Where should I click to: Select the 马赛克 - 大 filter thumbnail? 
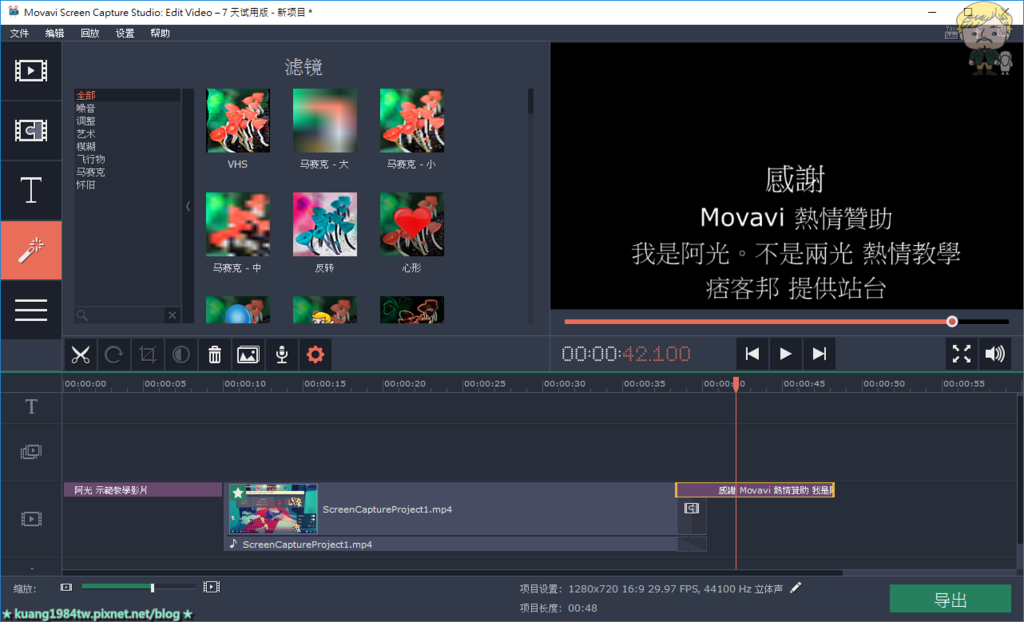pos(325,121)
